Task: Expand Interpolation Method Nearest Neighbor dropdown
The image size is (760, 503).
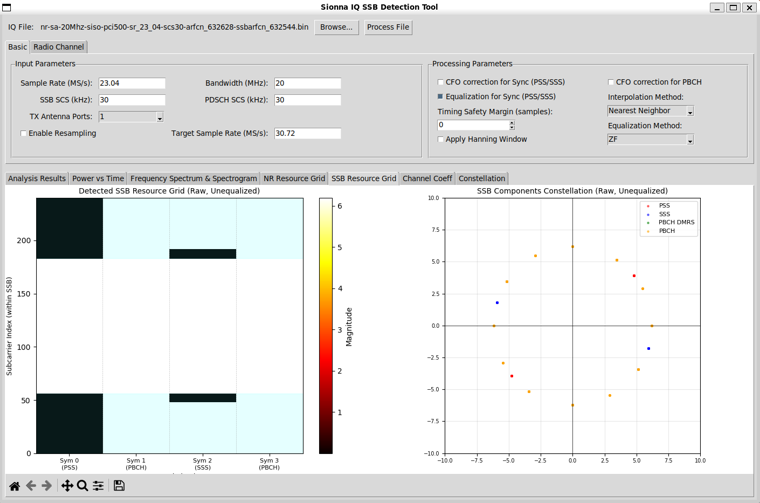Action: [650, 111]
